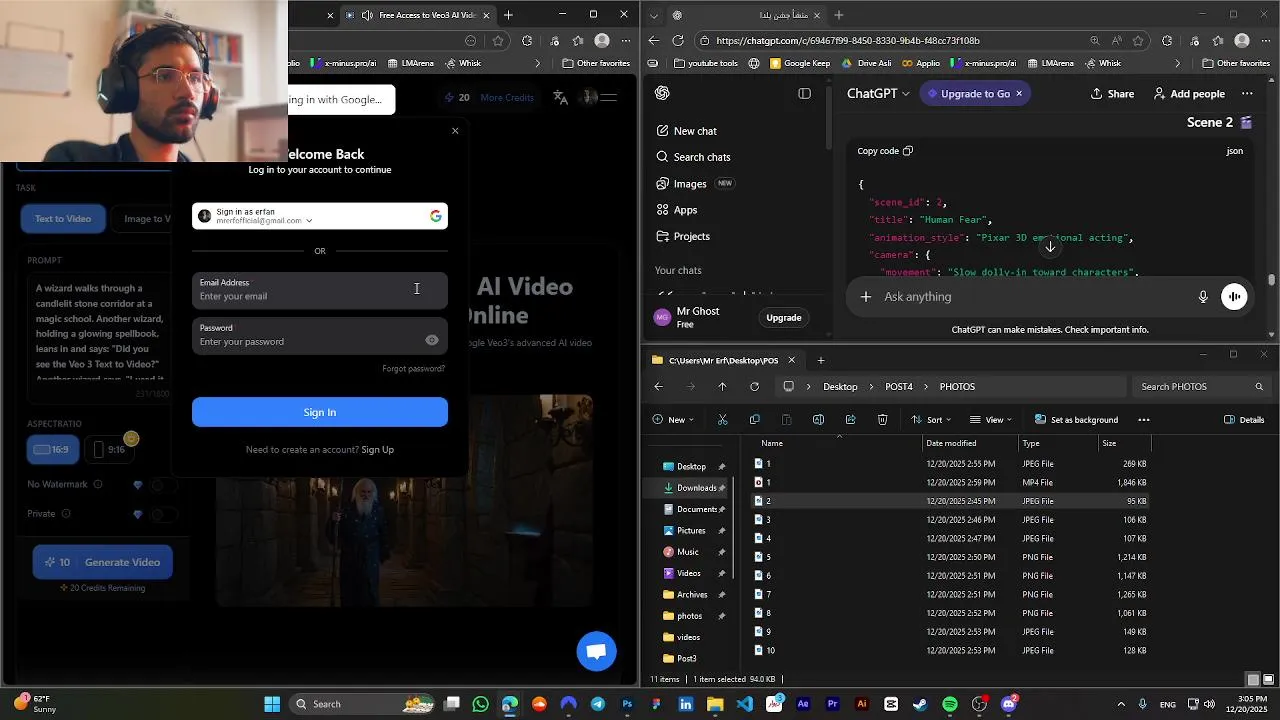Image resolution: width=1280 pixels, height=720 pixels.
Task: Open Search chats in ChatGPT sidebar
Action: click(693, 157)
